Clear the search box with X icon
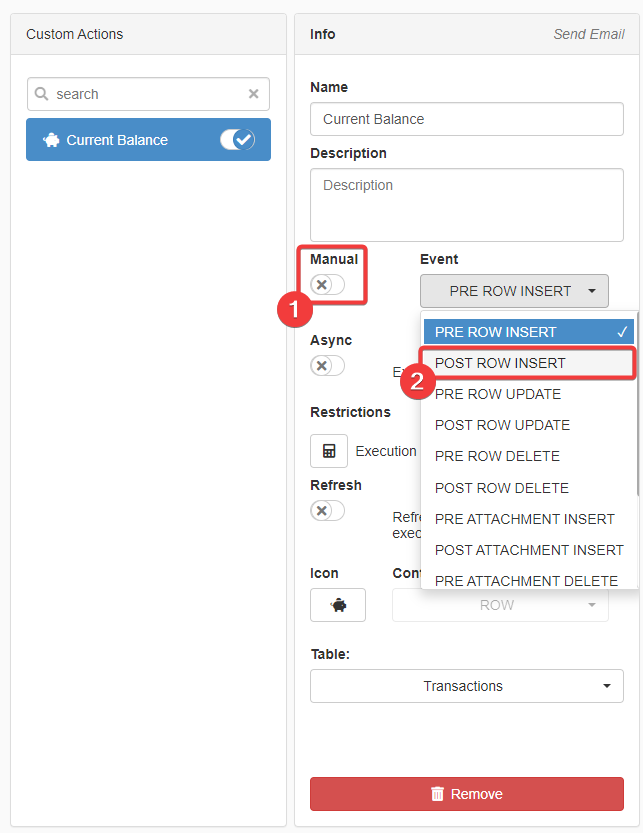This screenshot has width=643, height=833. 253,94
